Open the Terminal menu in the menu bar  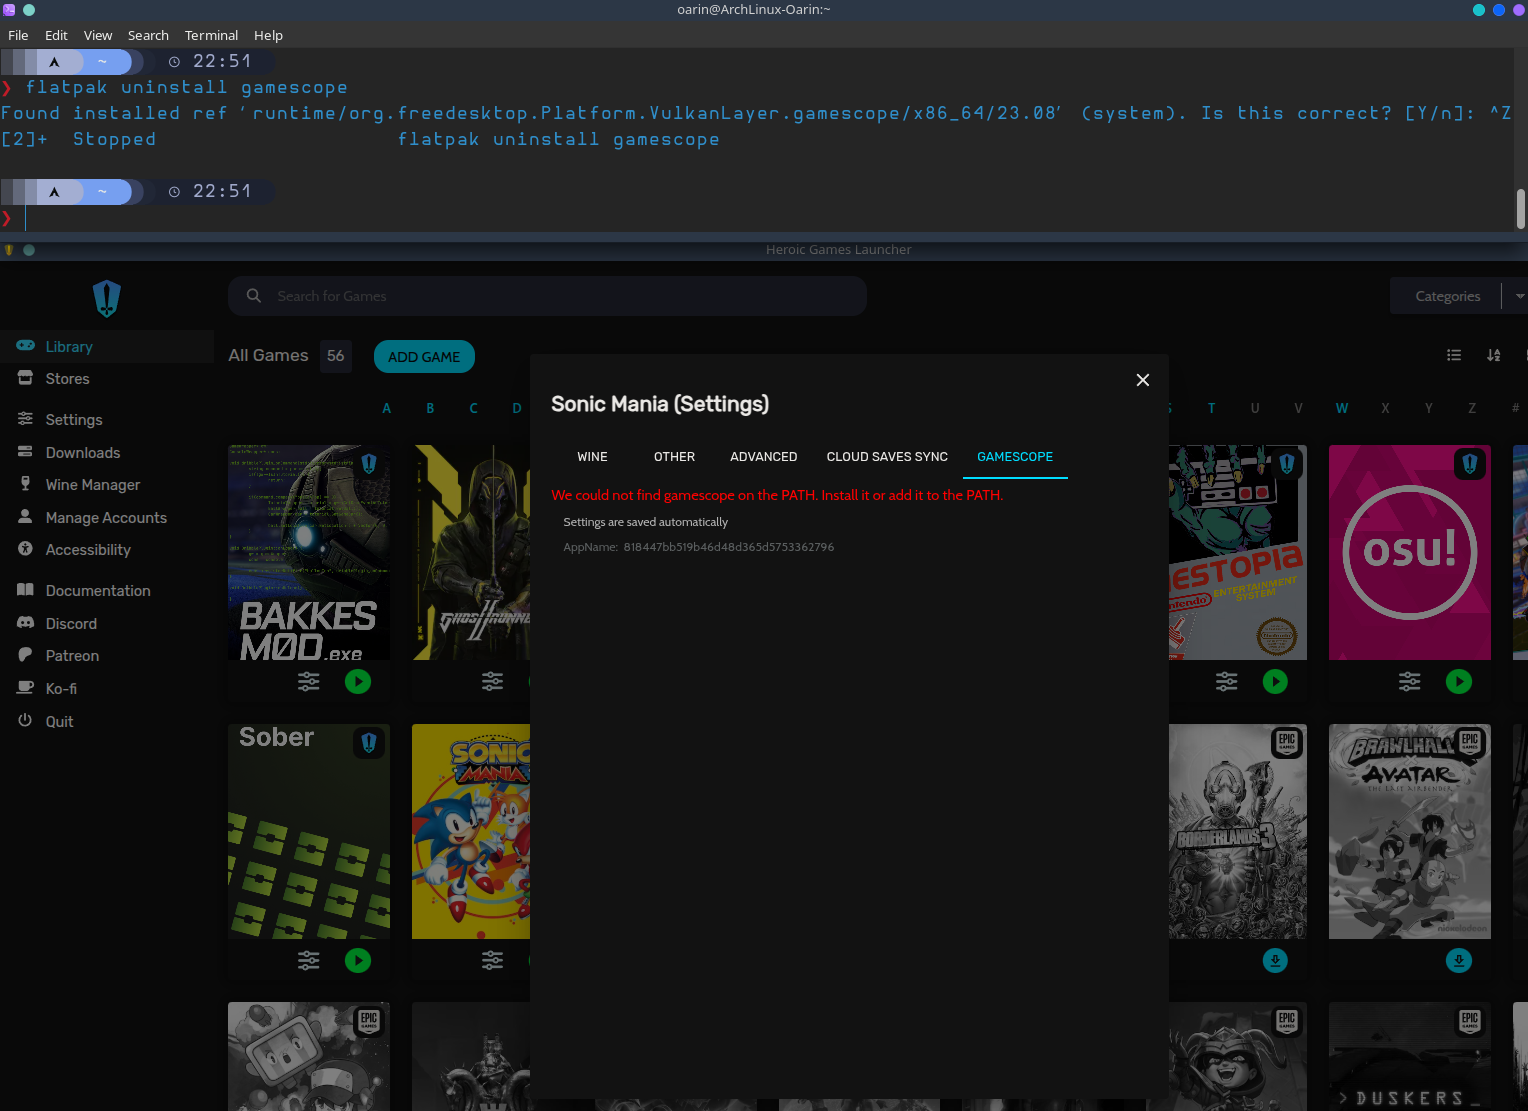pyautogui.click(x=211, y=35)
